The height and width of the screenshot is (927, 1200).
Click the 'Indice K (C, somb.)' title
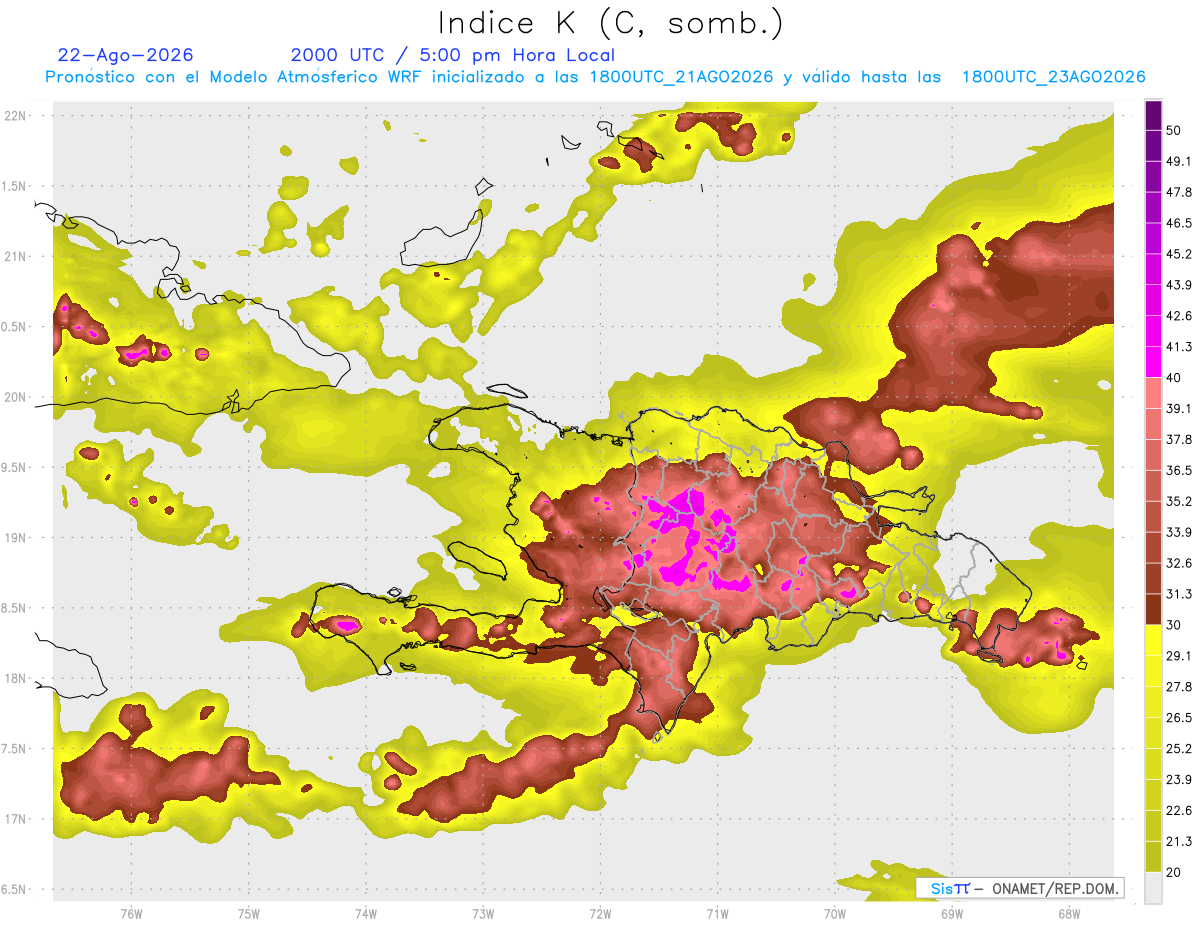point(610,23)
